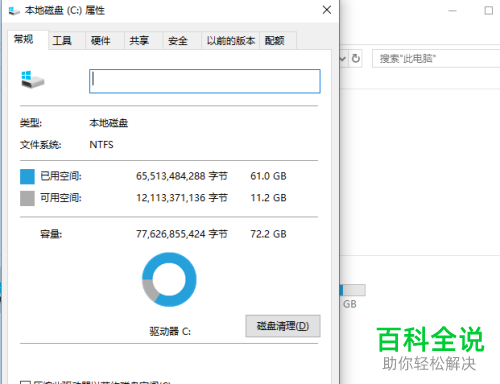Screen dimensions: 500x384
Task: Close the 本地磁盘 (C:) 属性 dialog
Action: click(x=327, y=10)
